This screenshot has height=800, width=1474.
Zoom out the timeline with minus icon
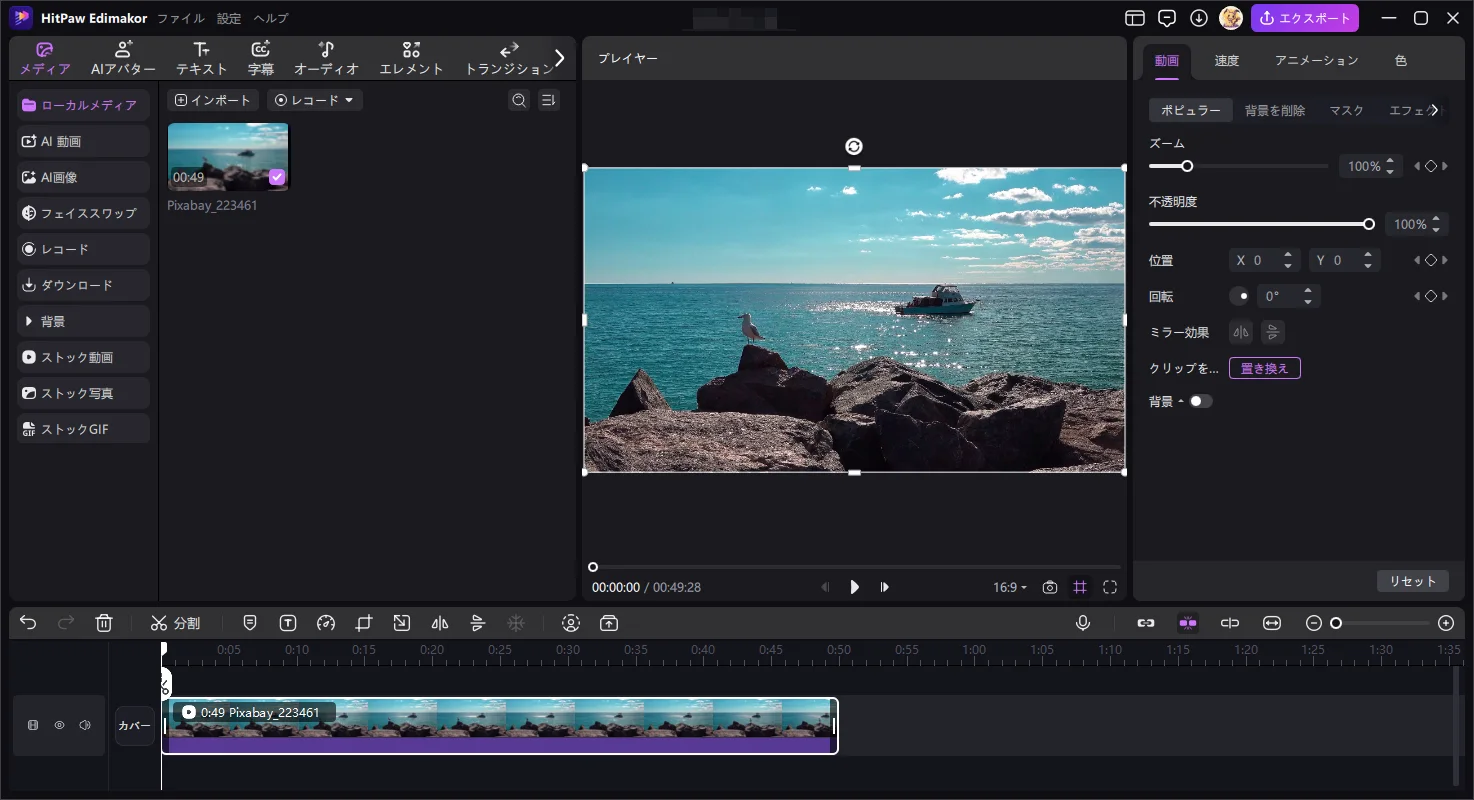click(1314, 623)
